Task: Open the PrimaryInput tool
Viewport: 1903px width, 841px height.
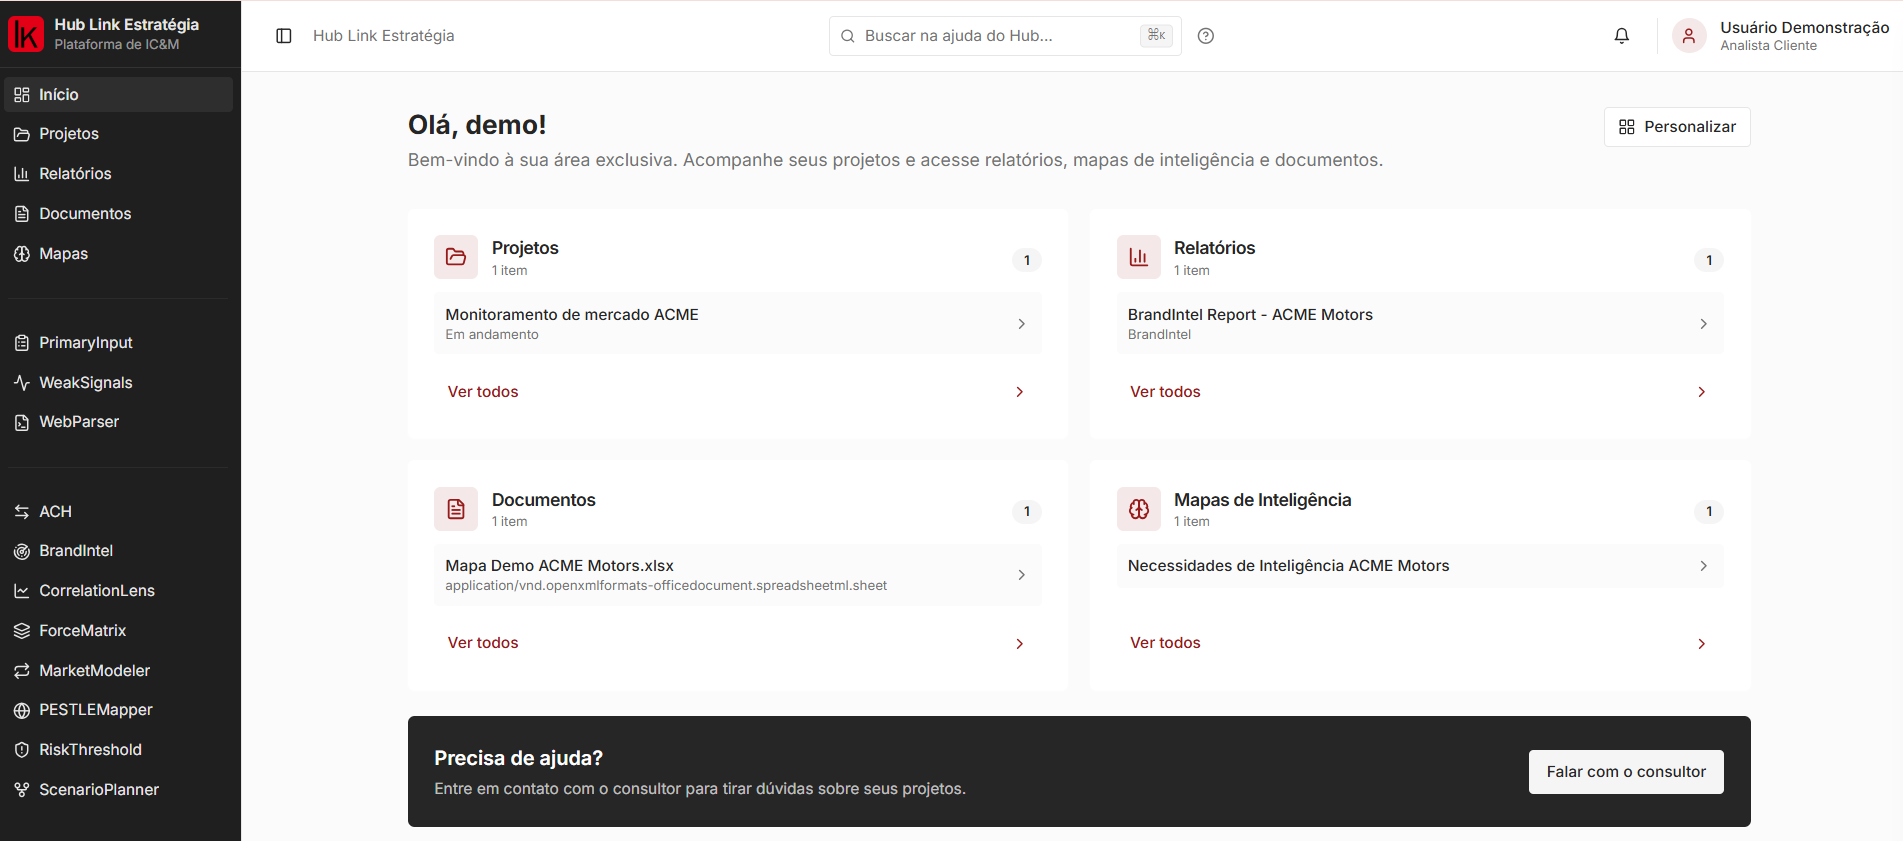Action: 119,343
